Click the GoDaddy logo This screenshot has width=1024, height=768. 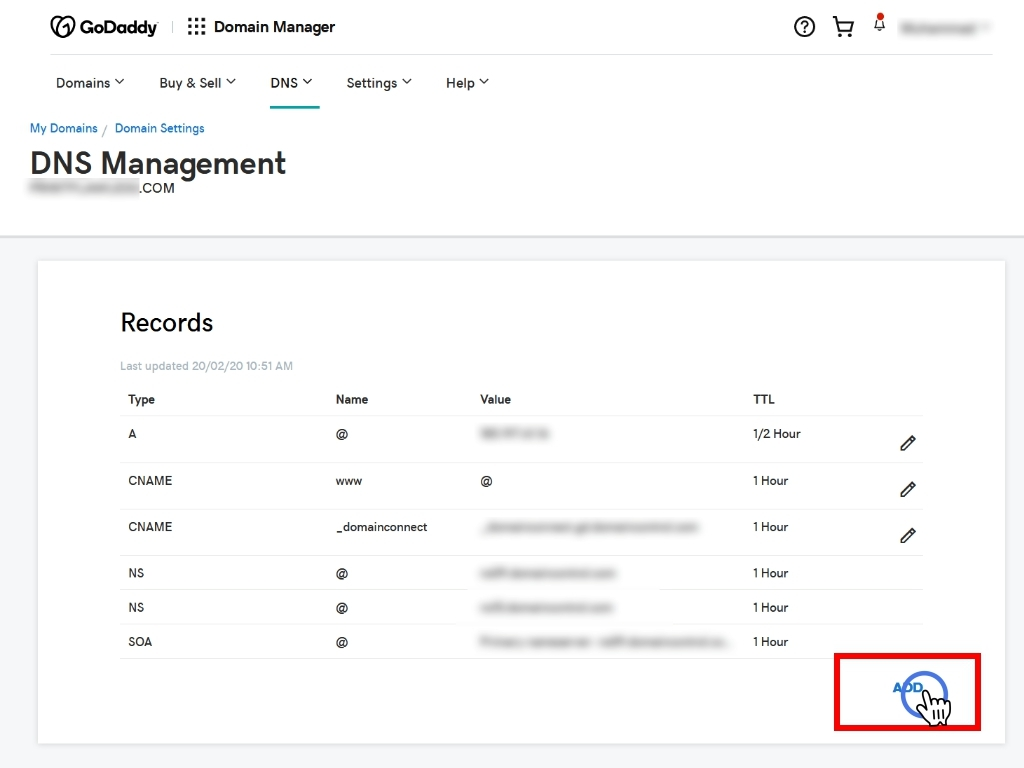click(x=104, y=27)
